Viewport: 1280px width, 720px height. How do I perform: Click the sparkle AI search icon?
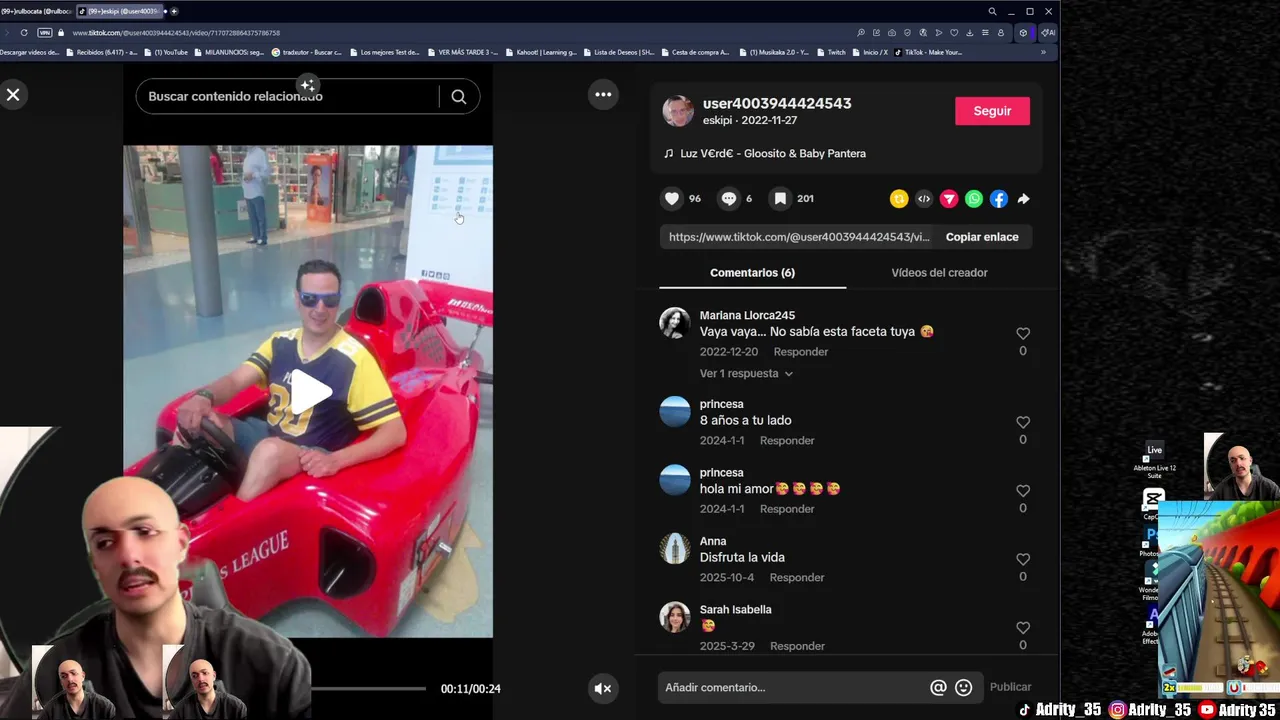coord(308,85)
